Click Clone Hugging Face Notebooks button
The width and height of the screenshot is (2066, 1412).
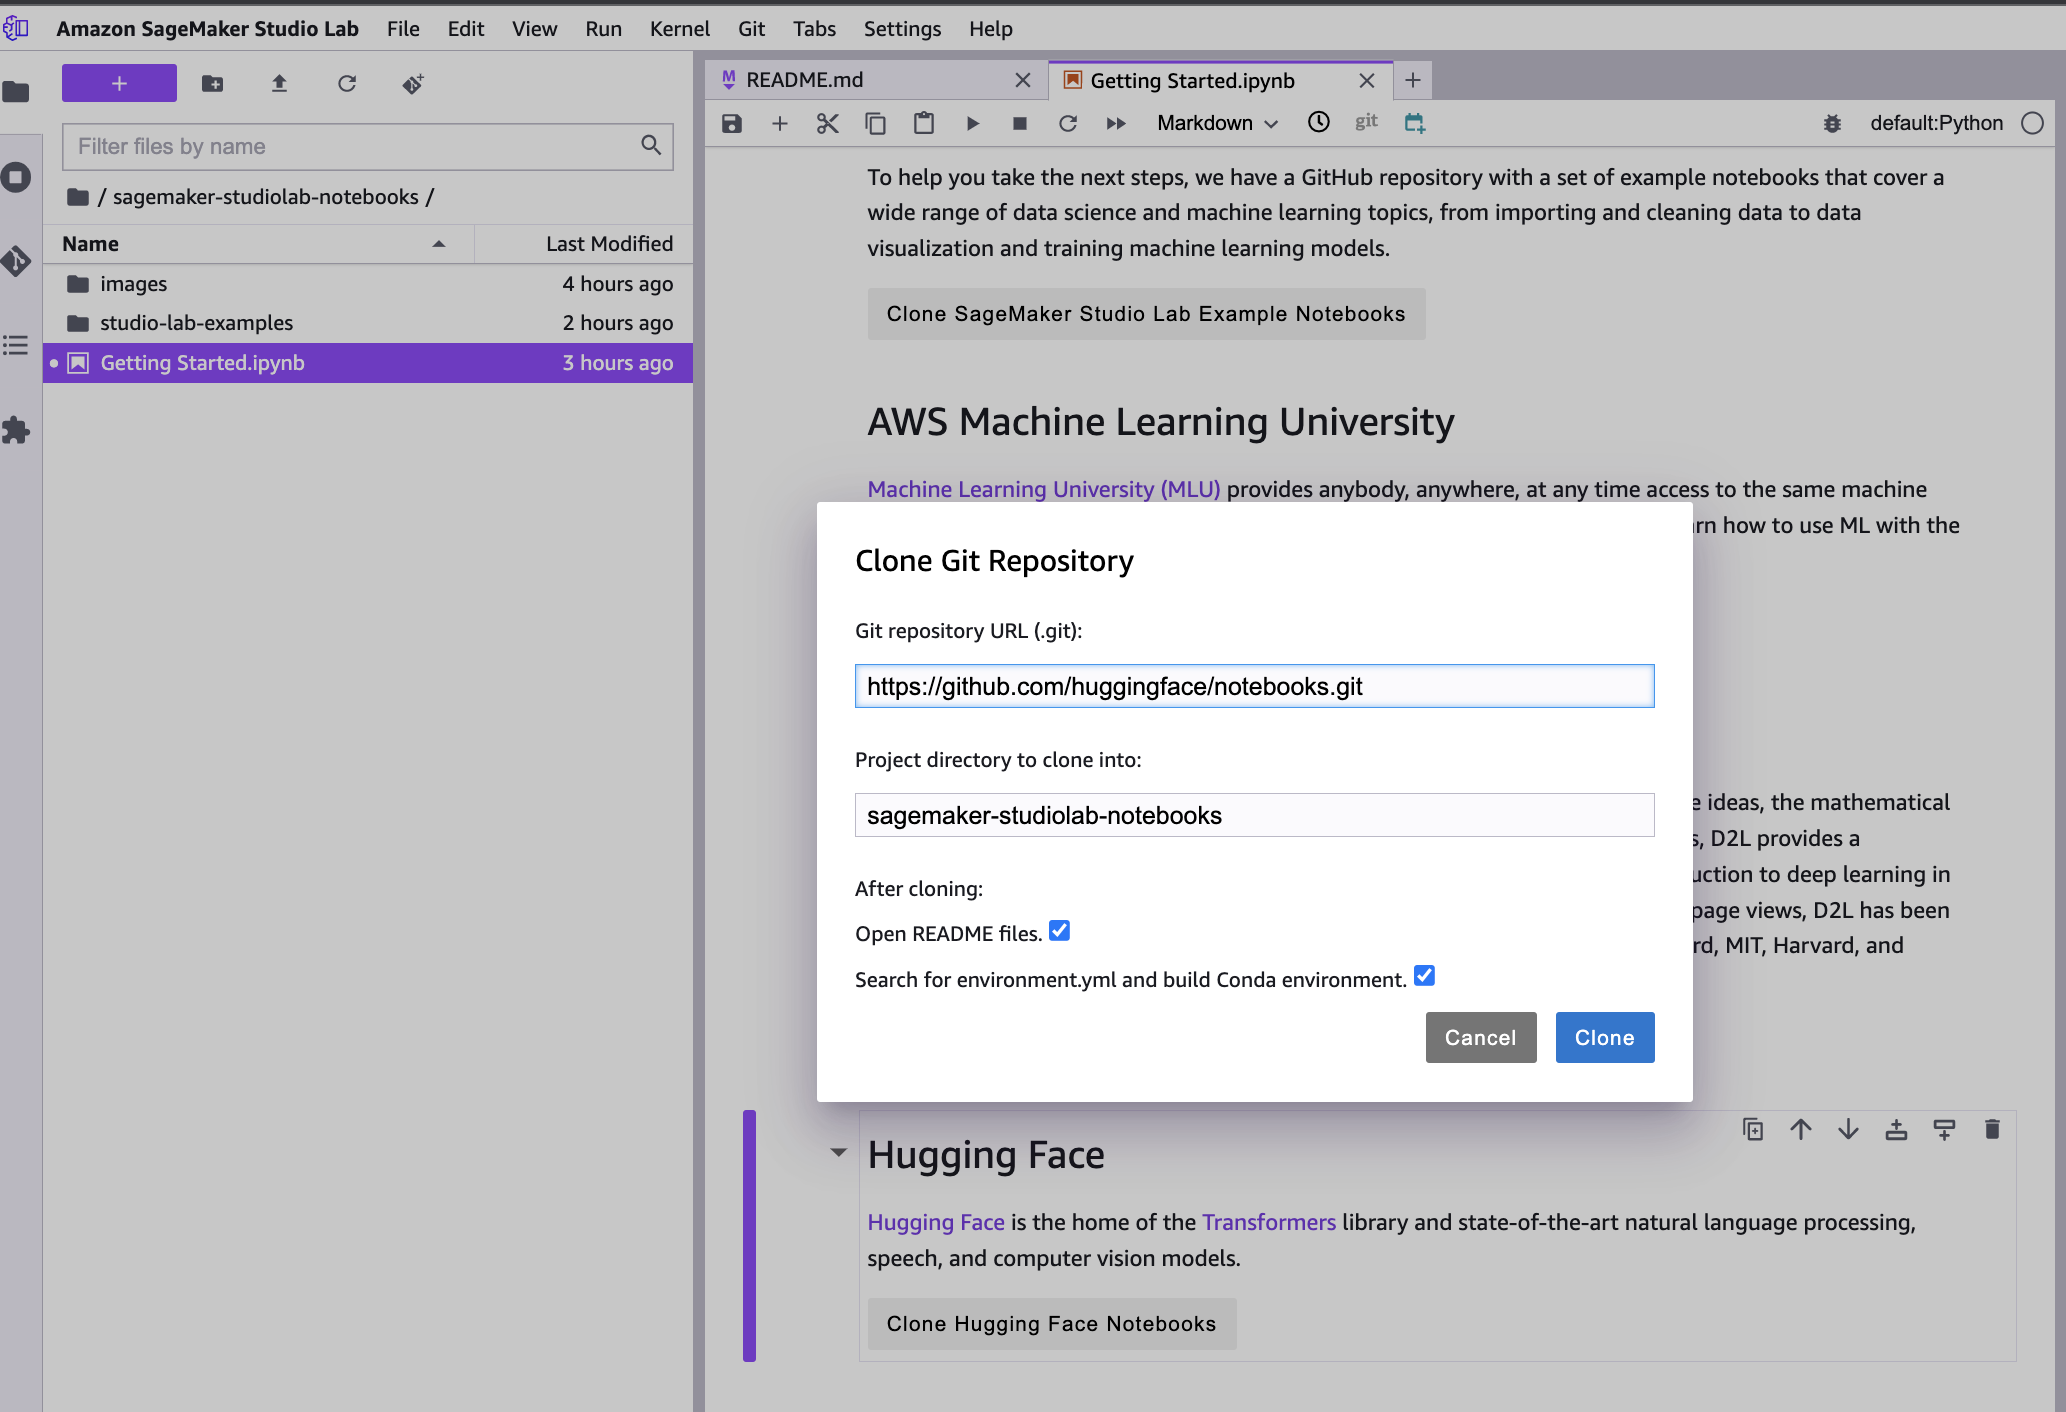point(1051,1324)
